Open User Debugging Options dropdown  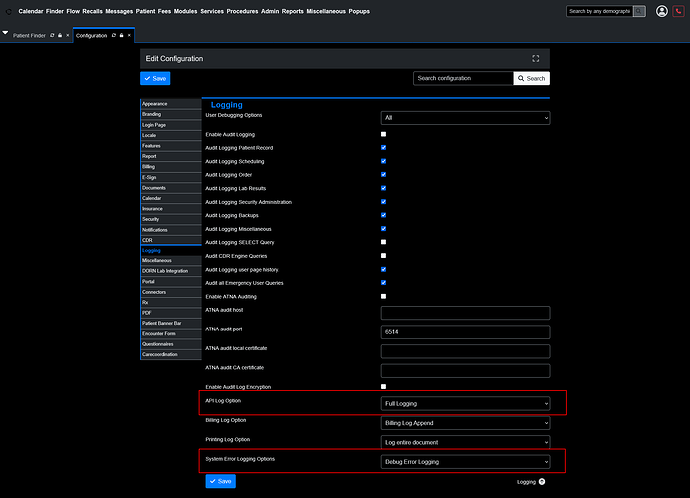465,118
